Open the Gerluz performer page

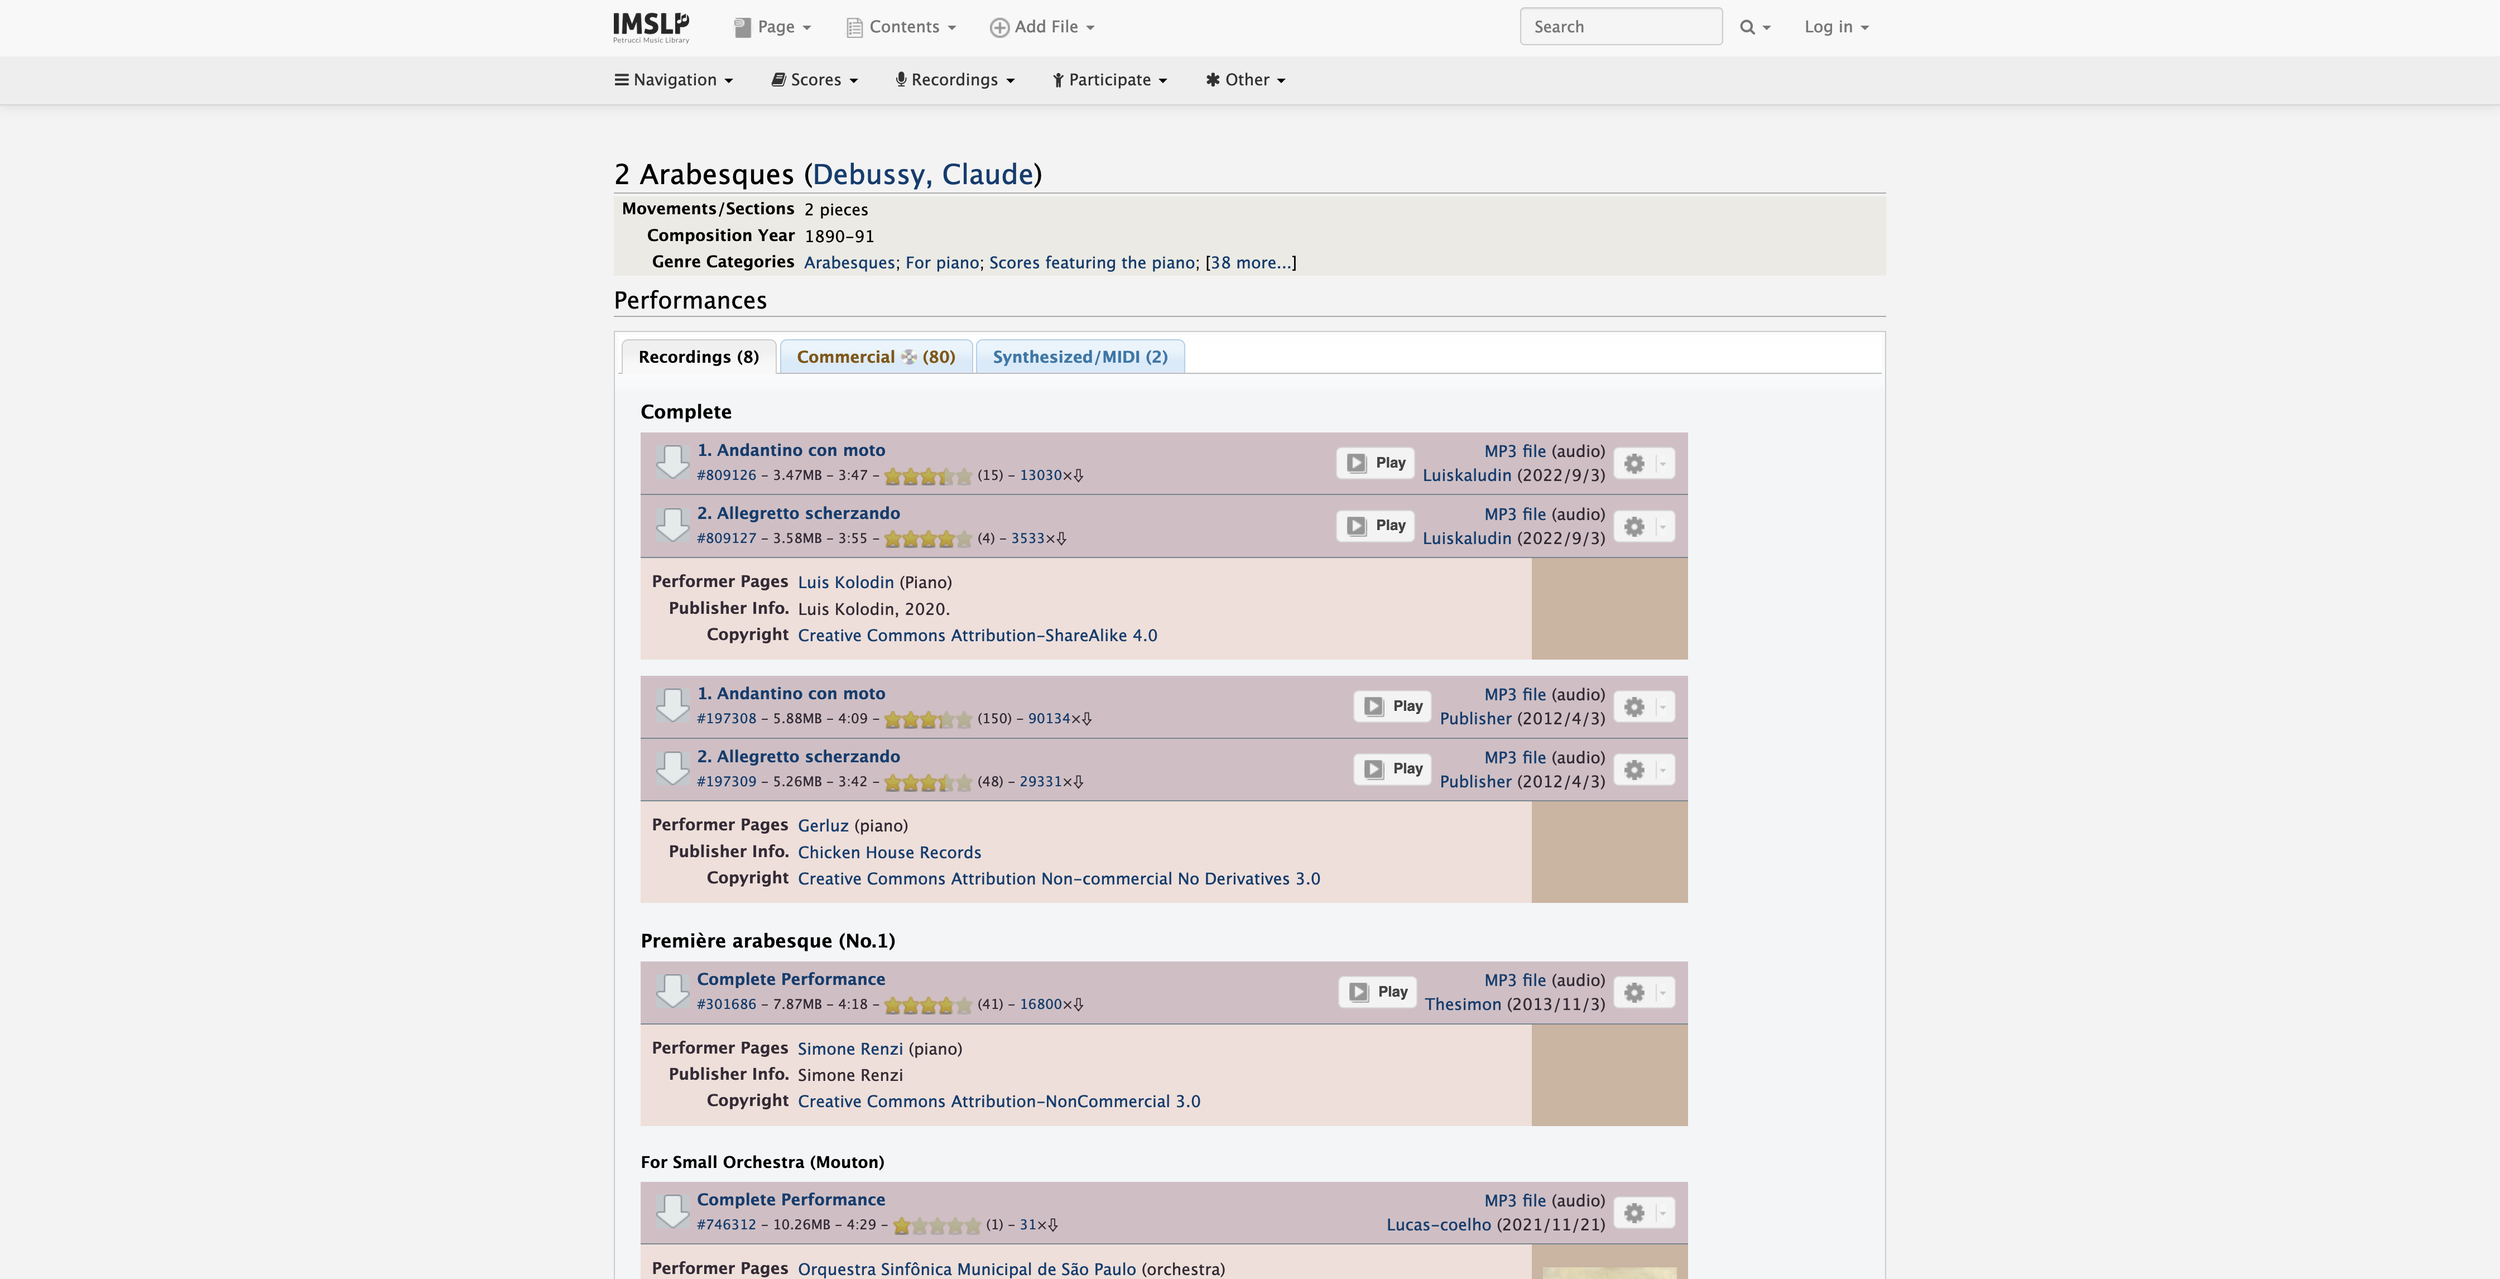pyautogui.click(x=823, y=826)
